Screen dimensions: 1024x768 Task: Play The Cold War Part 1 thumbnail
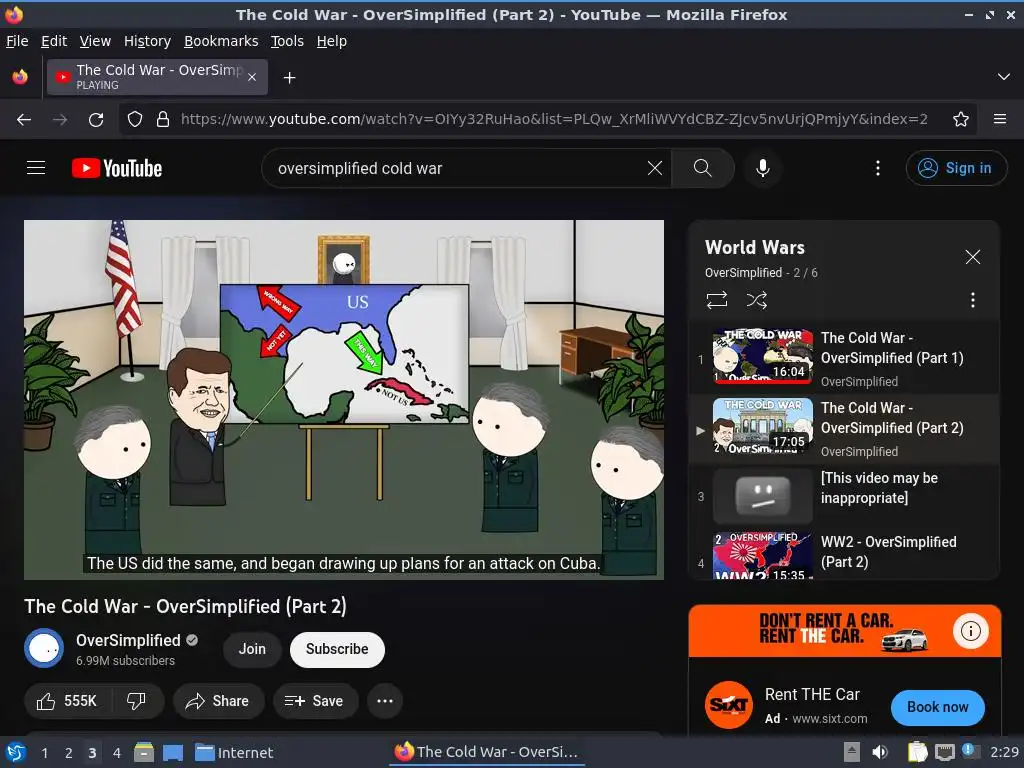(x=763, y=355)
